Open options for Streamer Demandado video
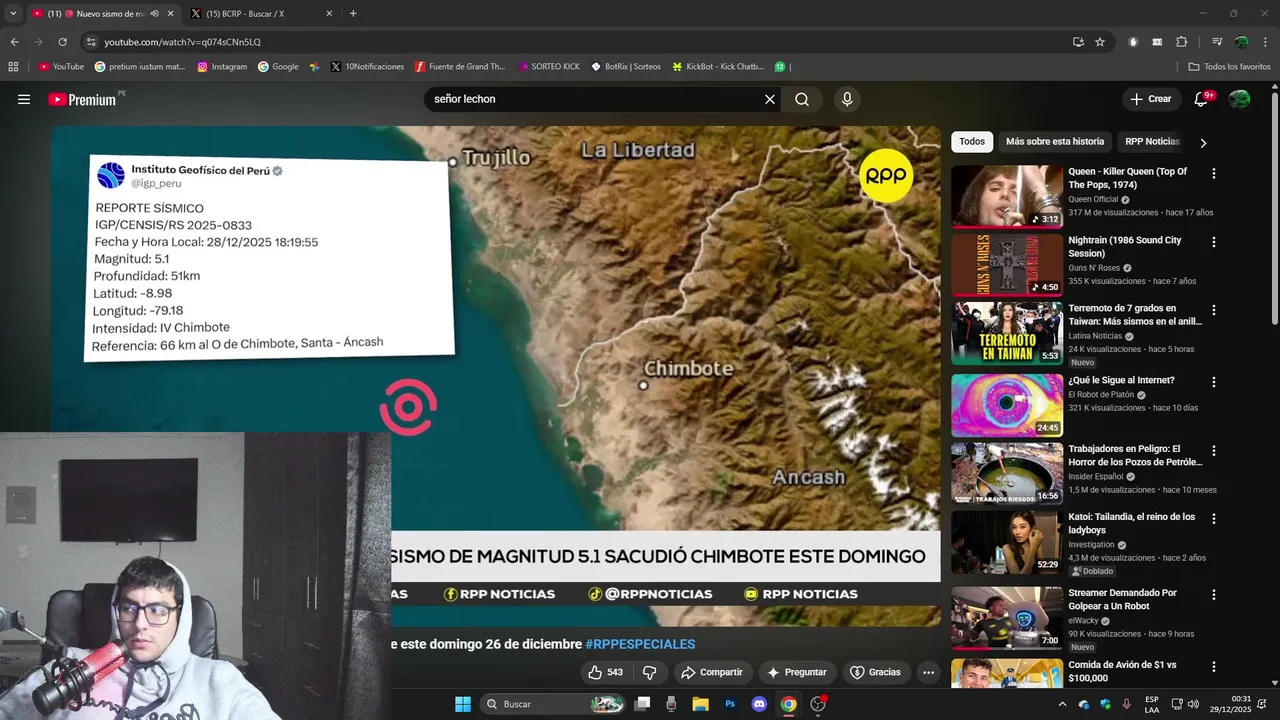1280x720 pixels. [1214, 595]
